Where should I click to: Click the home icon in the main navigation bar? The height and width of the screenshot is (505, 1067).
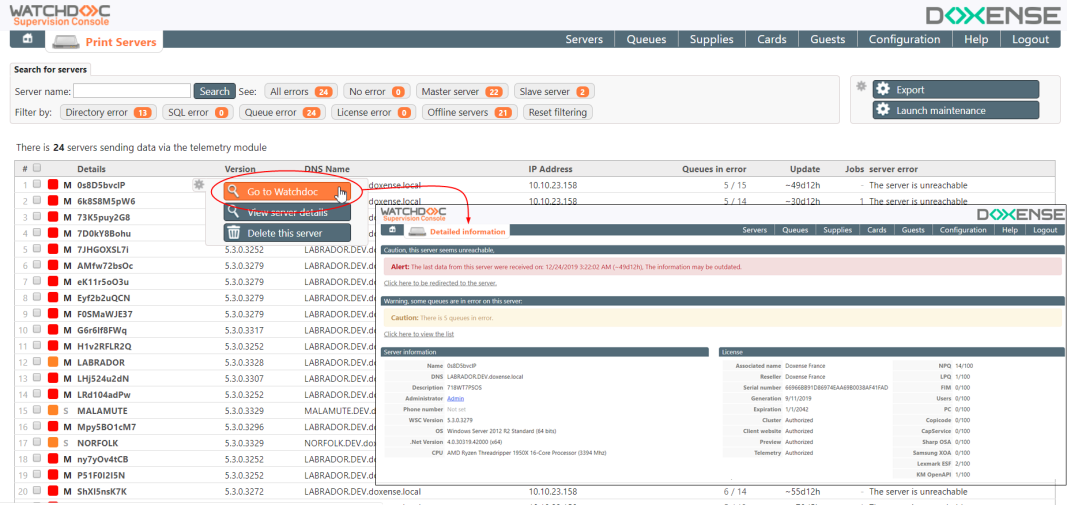pos(28,39)
